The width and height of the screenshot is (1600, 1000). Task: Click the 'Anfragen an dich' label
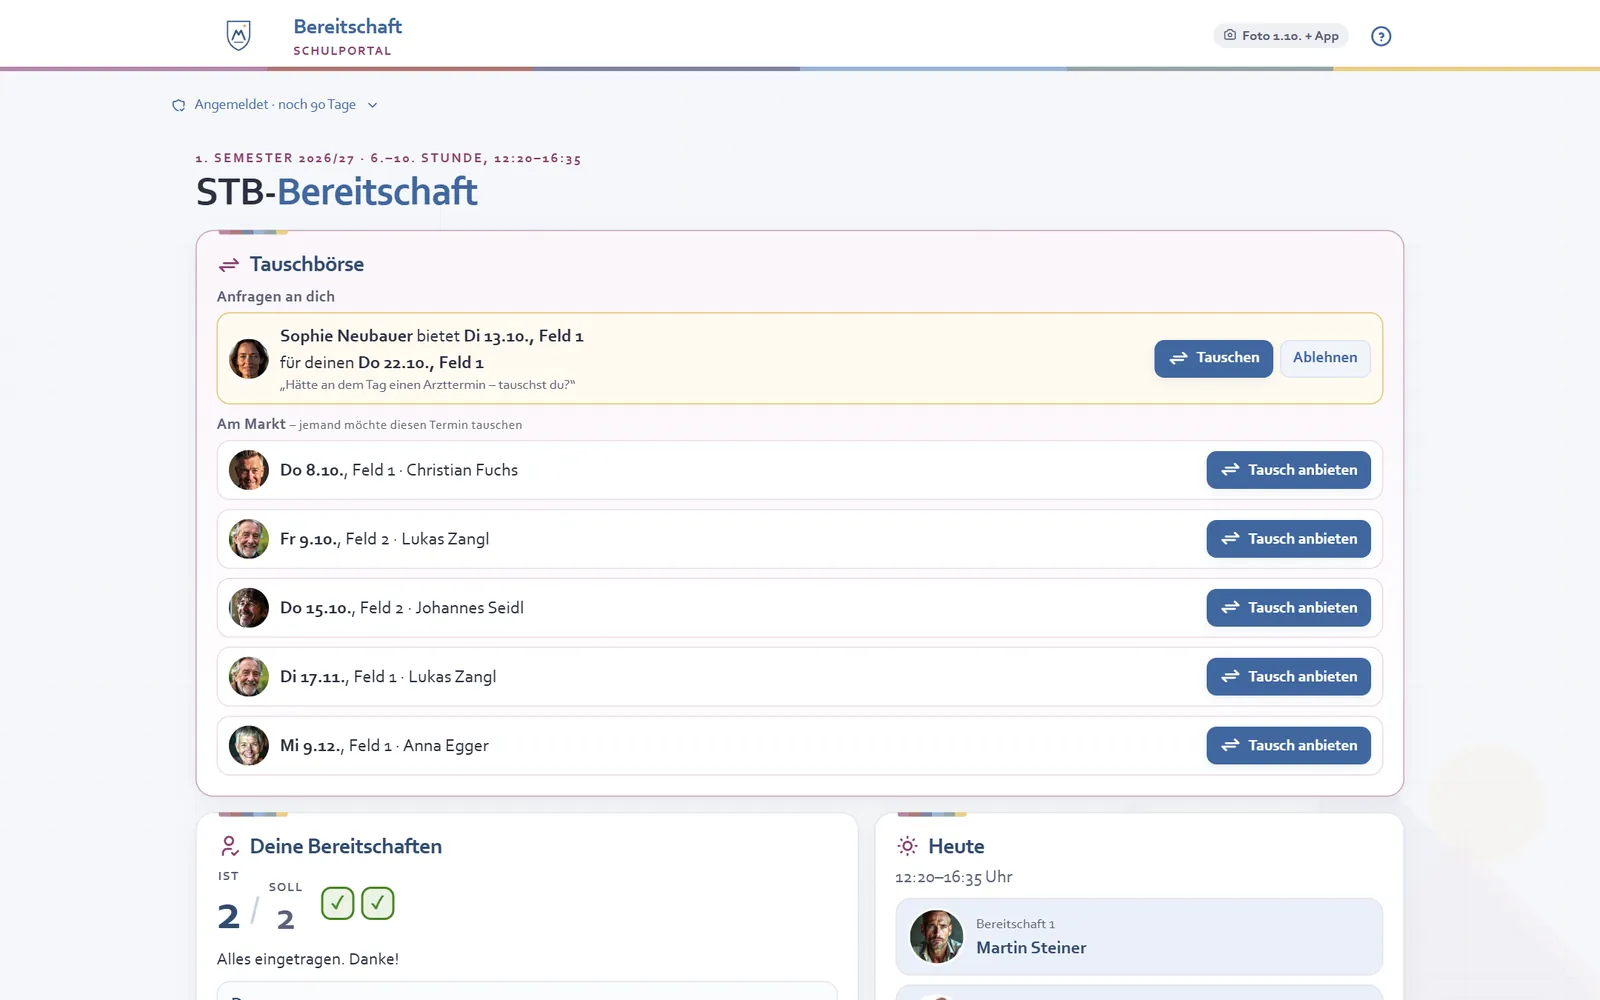tap(276, 297)
